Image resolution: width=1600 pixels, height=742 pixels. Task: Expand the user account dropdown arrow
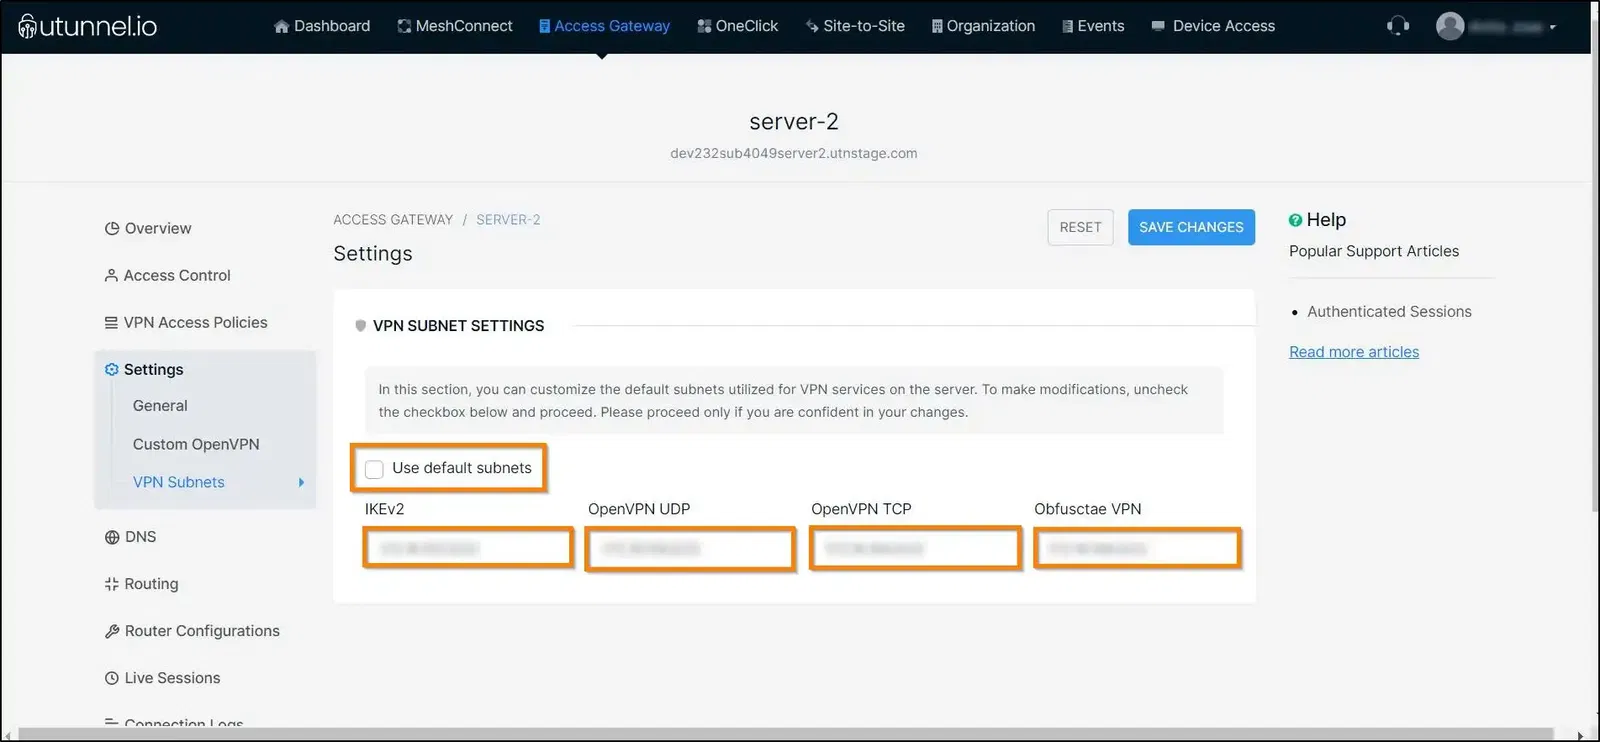point(1552,27)
